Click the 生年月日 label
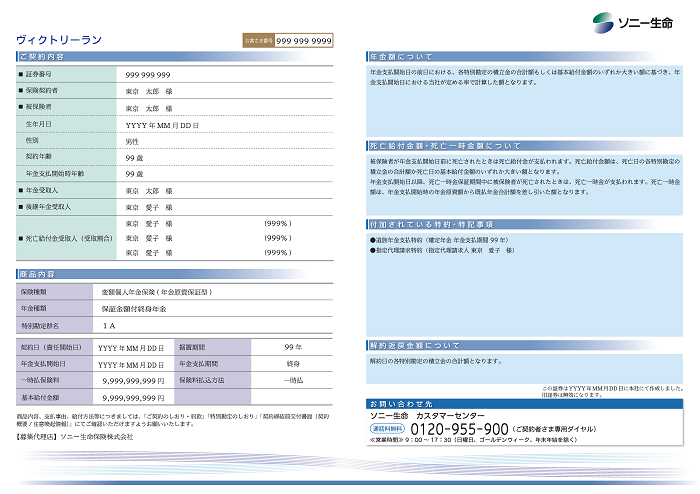 (38, 124)
